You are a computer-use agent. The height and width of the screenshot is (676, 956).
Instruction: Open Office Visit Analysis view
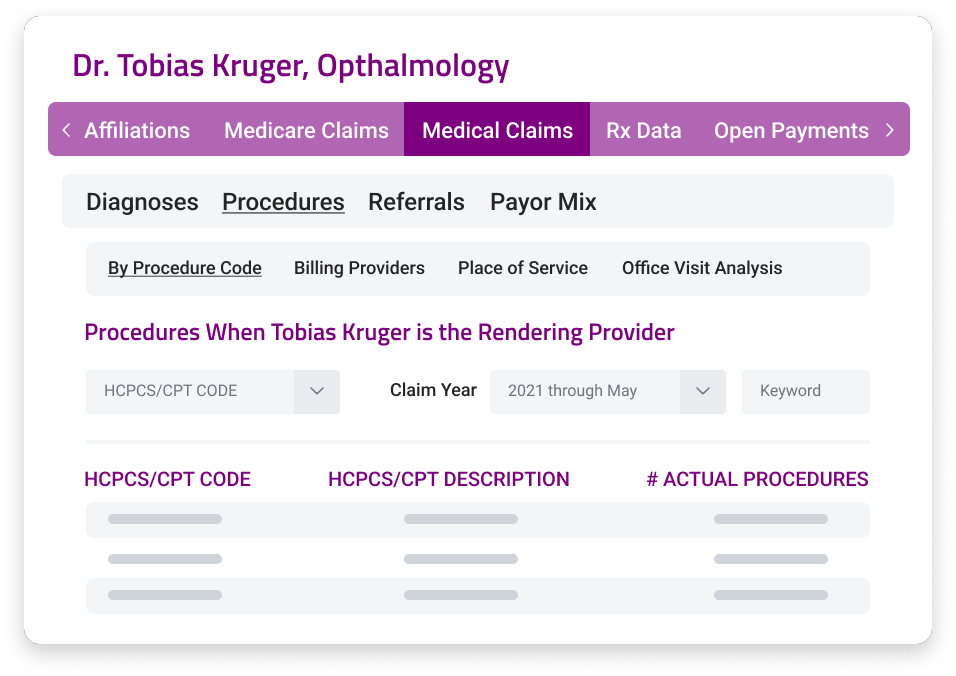tap(702, 268)
